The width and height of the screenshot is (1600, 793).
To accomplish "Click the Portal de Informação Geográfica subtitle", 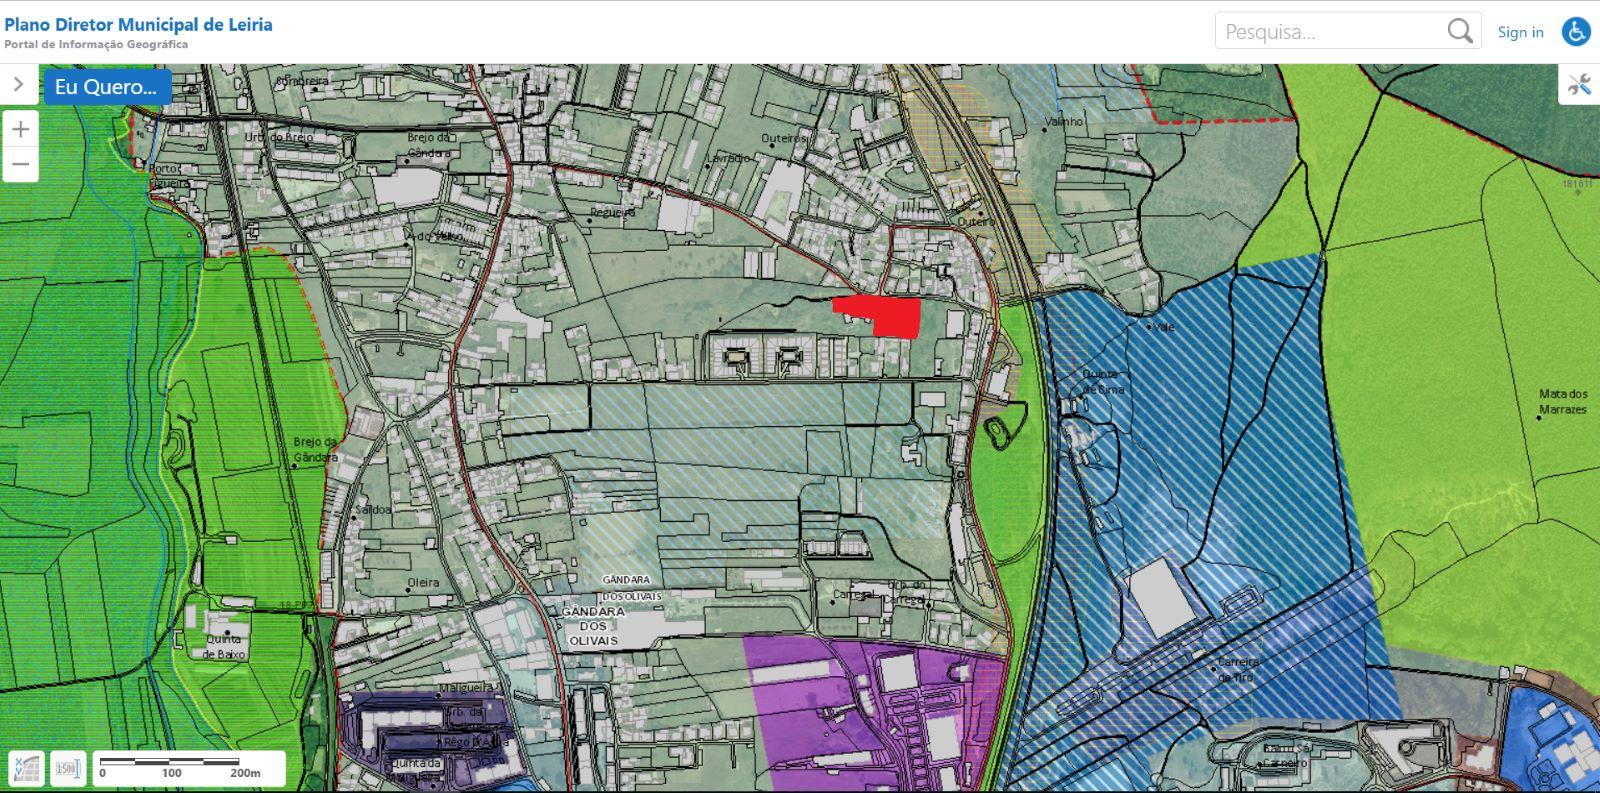I will (x=96, y=45).
